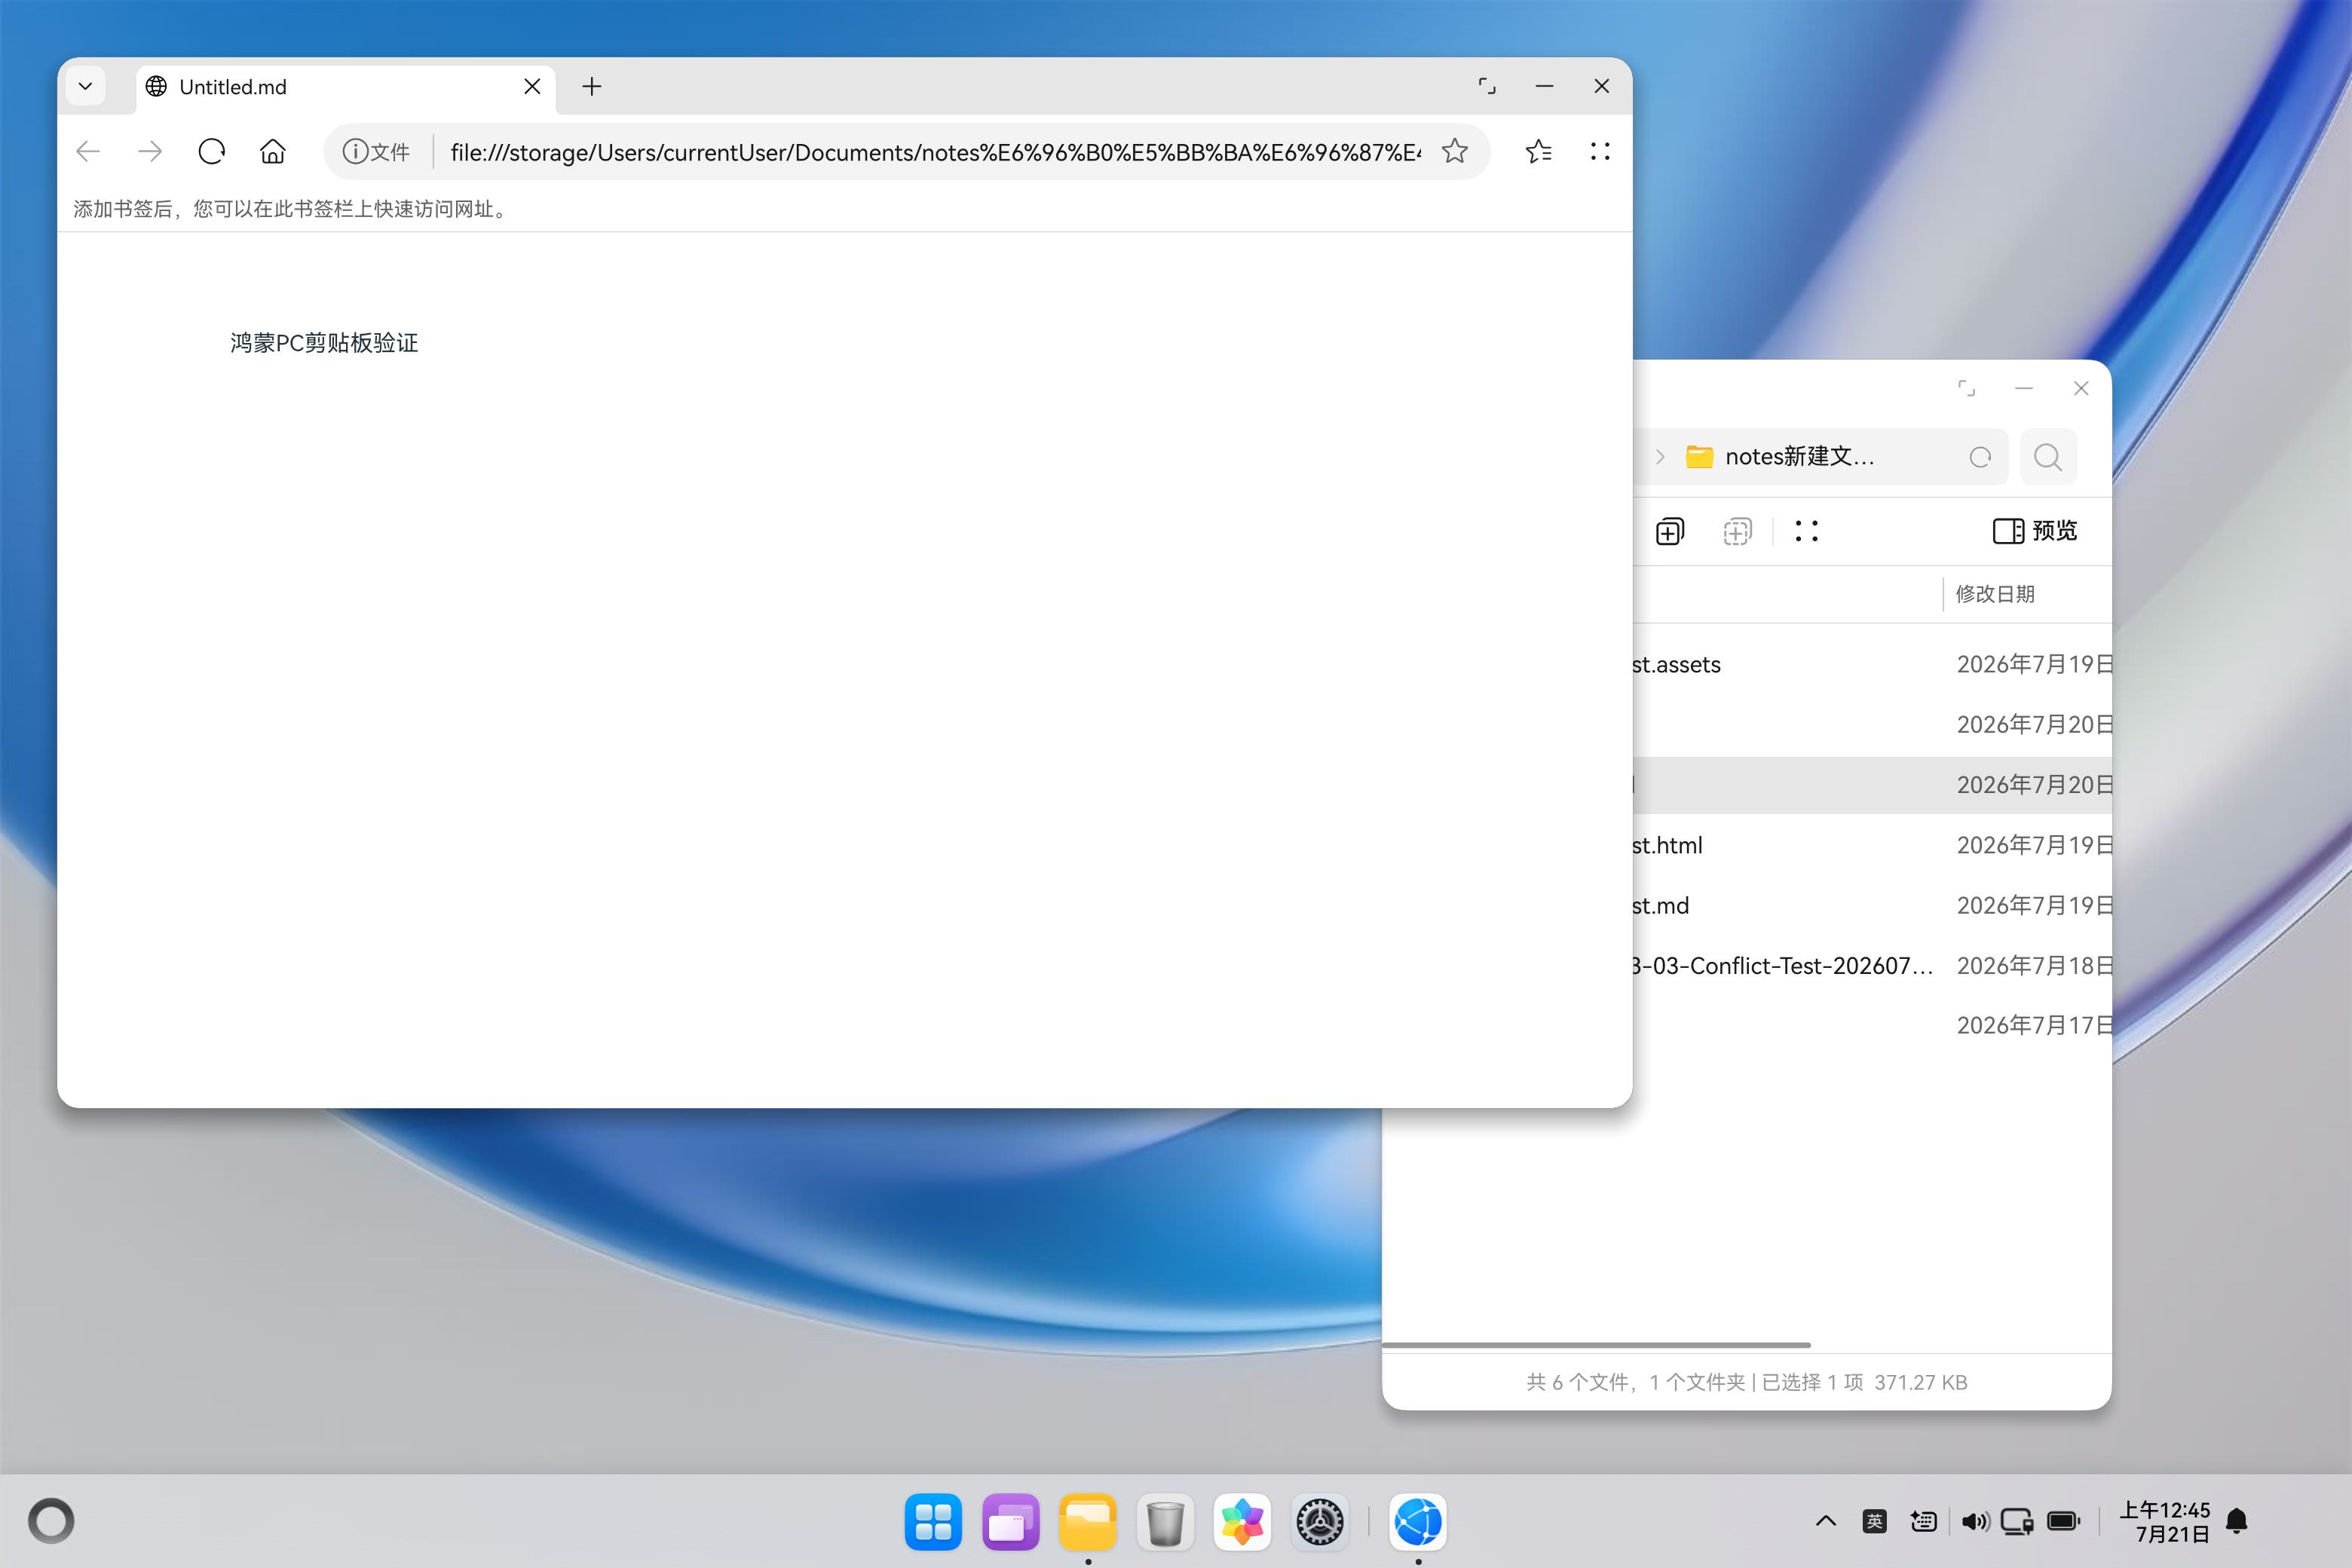
Task: Open the browser favorites list
Action: point(1539,151)
